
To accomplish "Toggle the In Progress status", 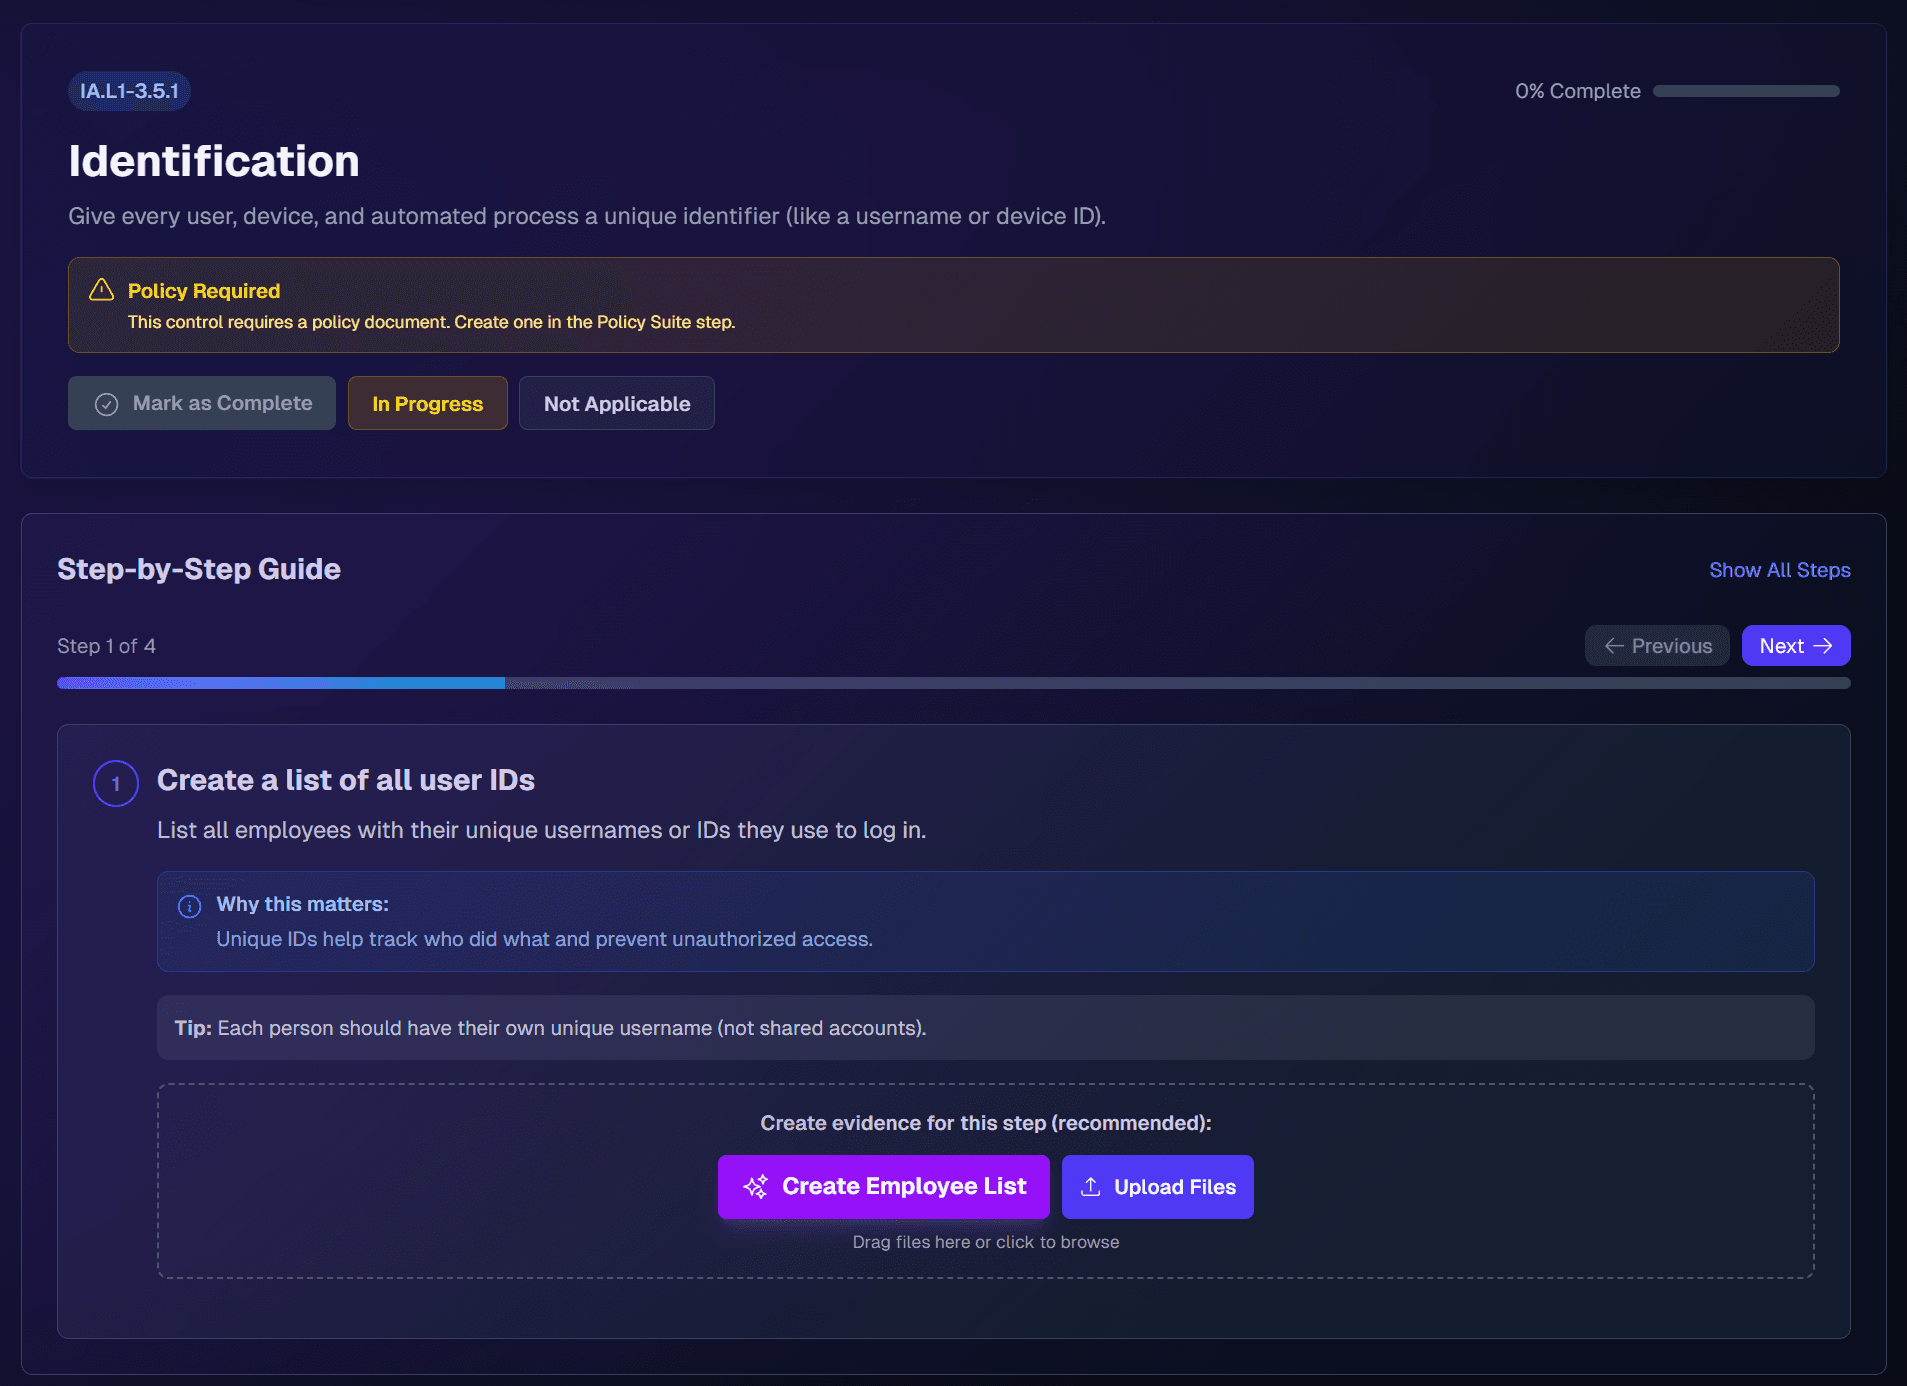I will (427, 403).
